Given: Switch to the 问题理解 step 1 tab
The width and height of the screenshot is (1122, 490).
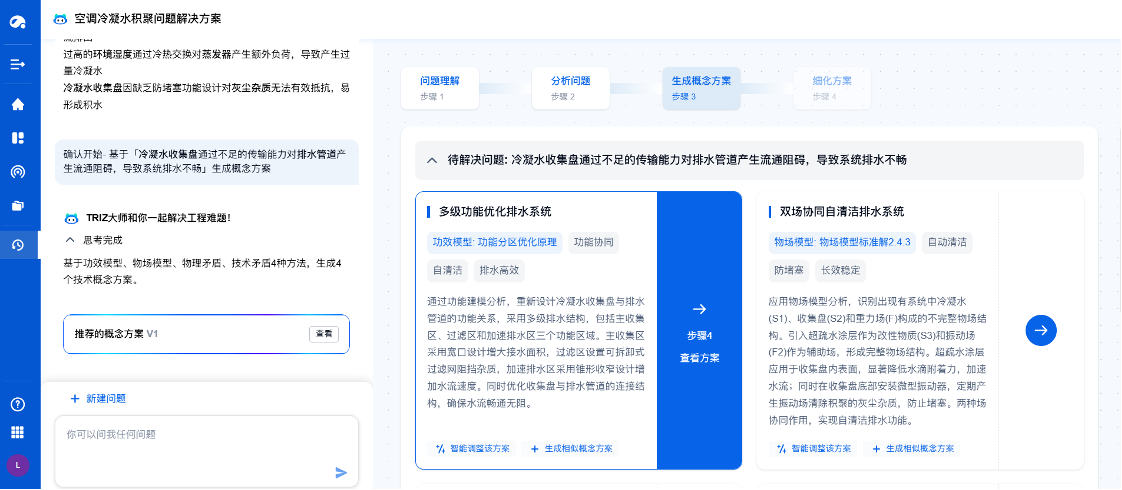Looking at the screenshot, I should [x=440, y=88].
